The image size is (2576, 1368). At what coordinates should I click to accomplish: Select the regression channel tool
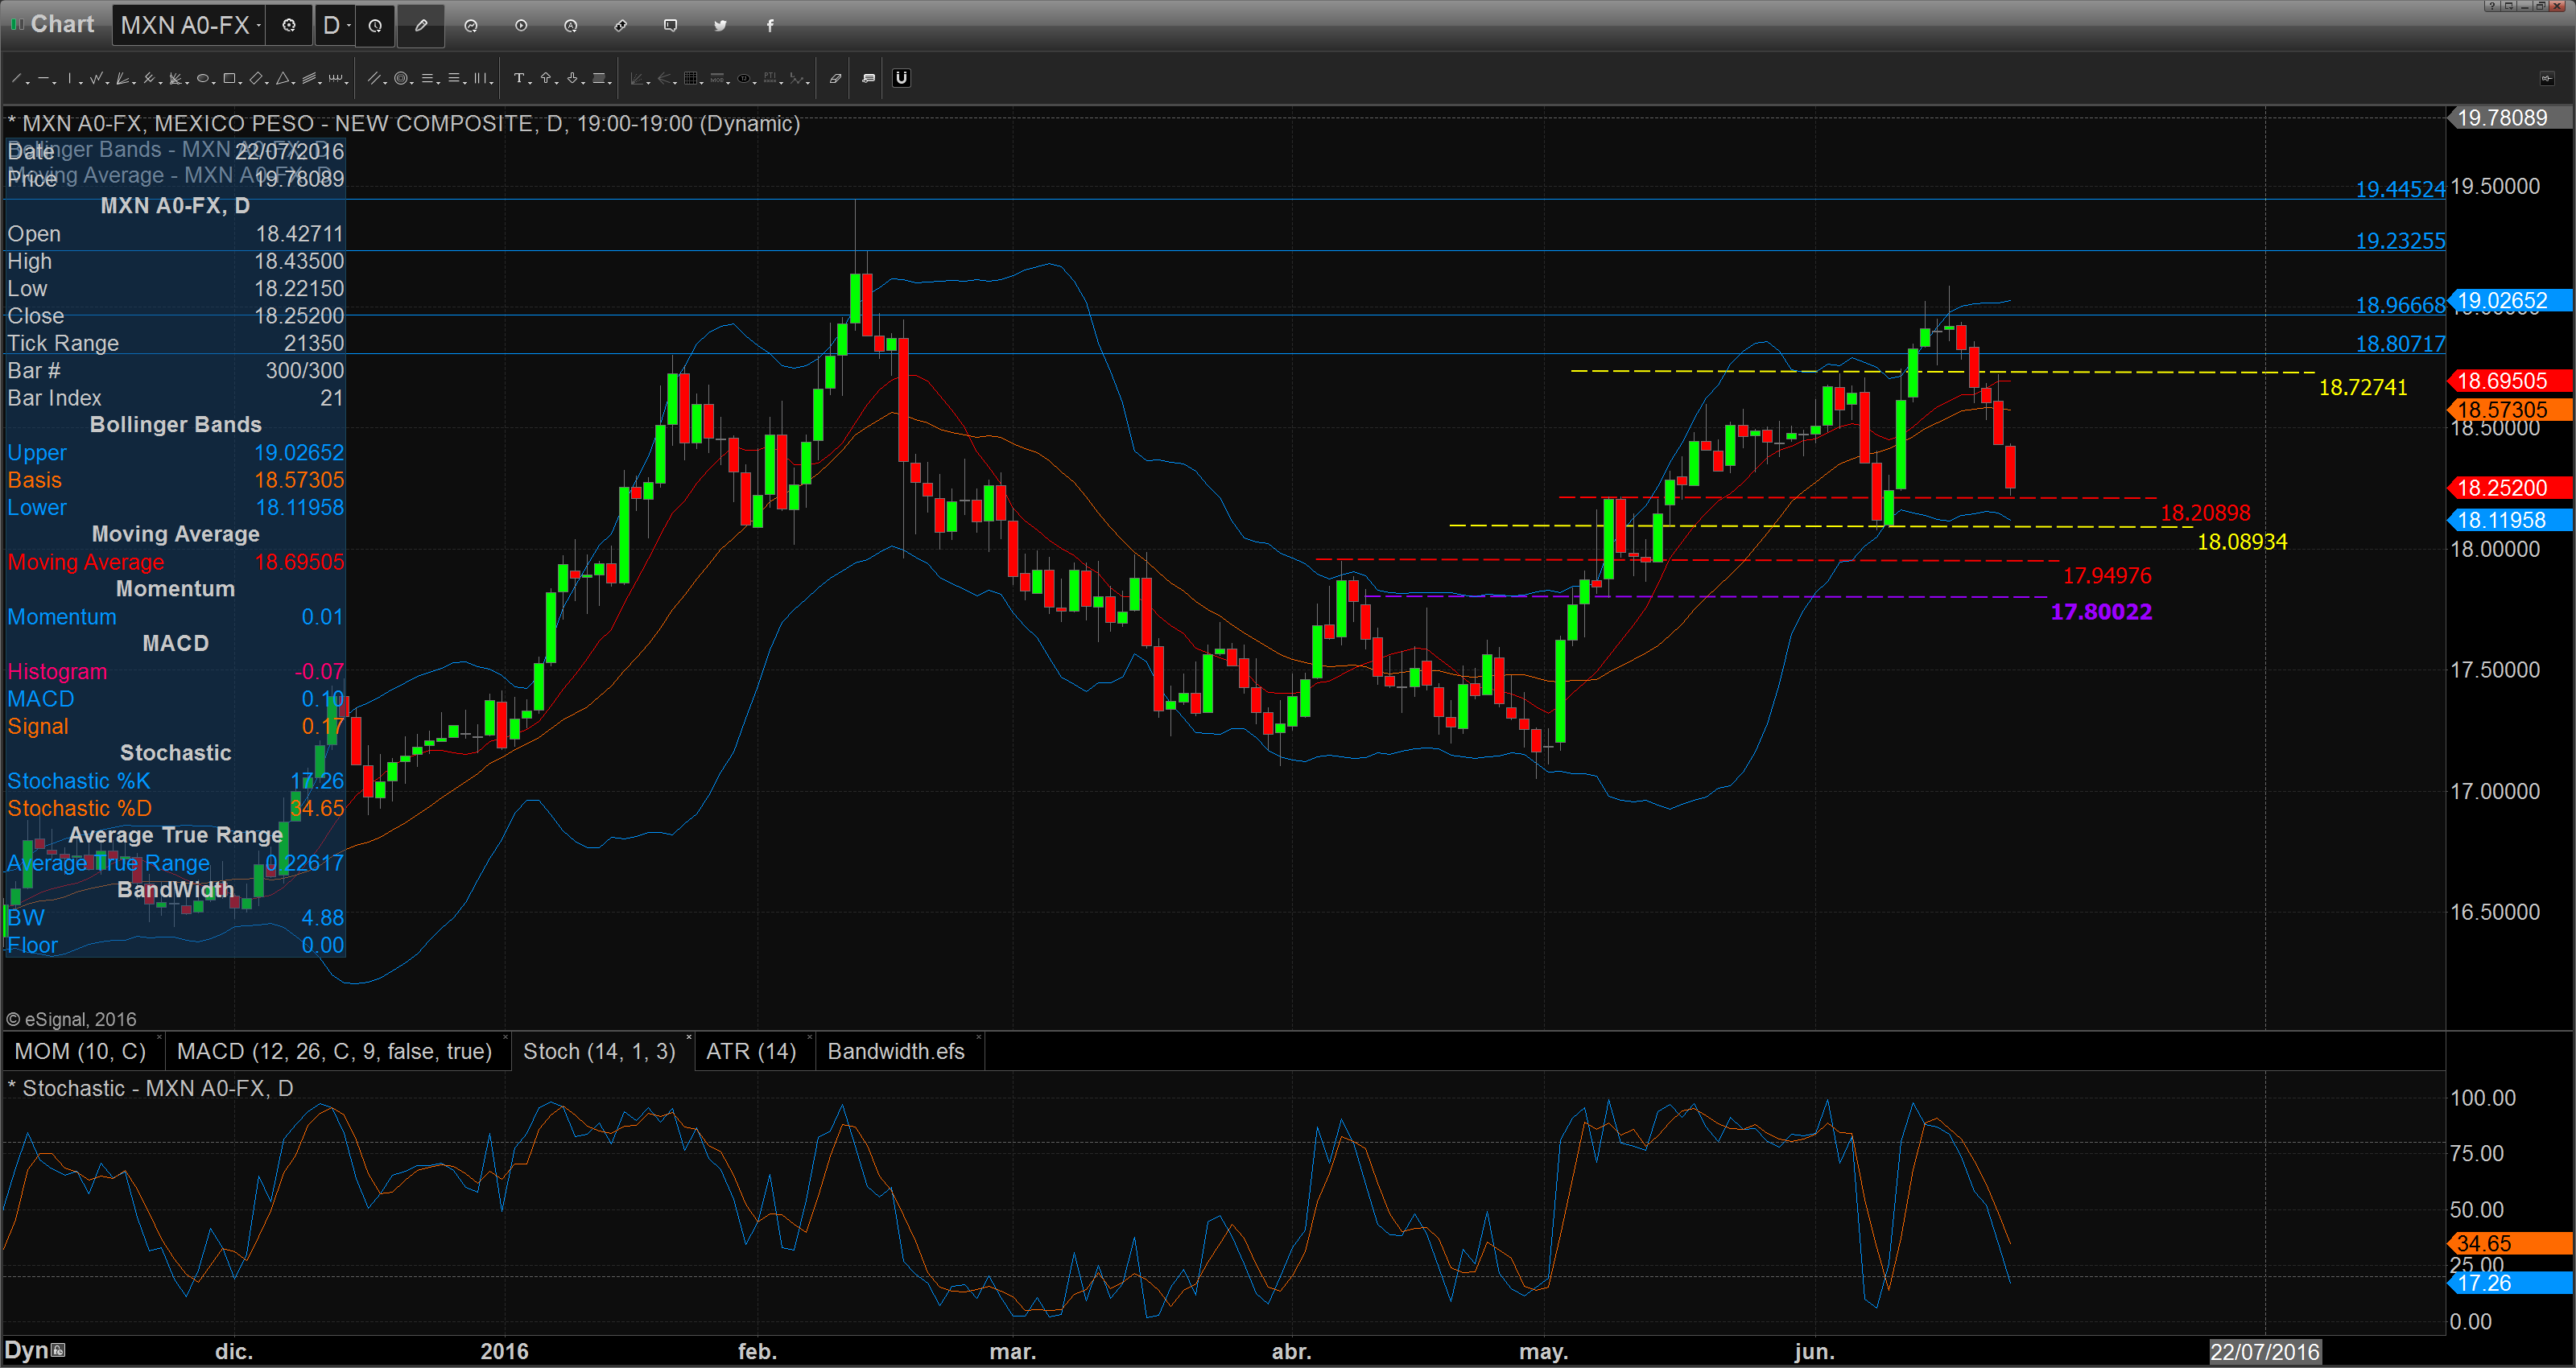click(x=309, y=78)
